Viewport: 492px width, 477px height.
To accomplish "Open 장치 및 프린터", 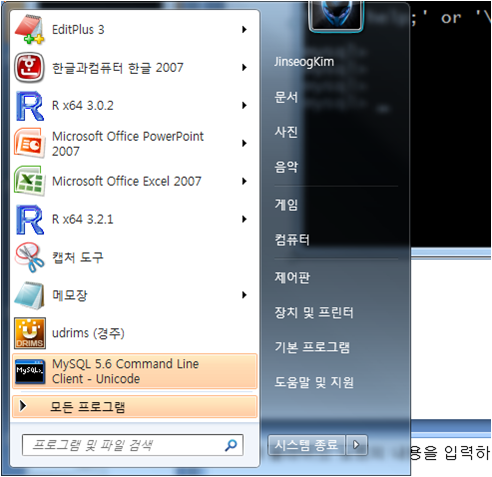I will (x=314, y=312).
